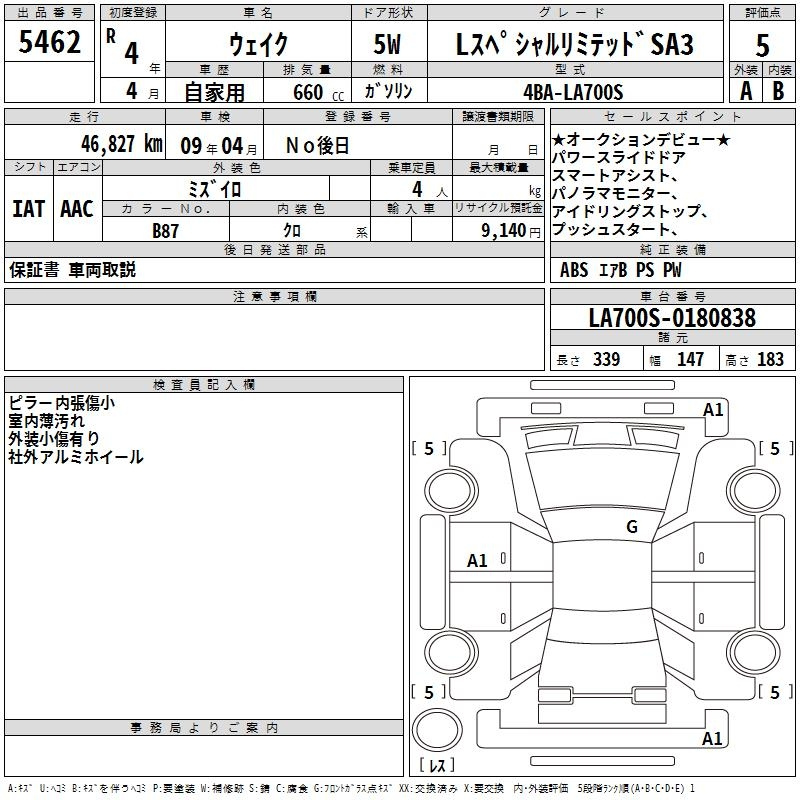Select the fuel type ガソリン
800x800 pixels.
[x=388, y=91]
